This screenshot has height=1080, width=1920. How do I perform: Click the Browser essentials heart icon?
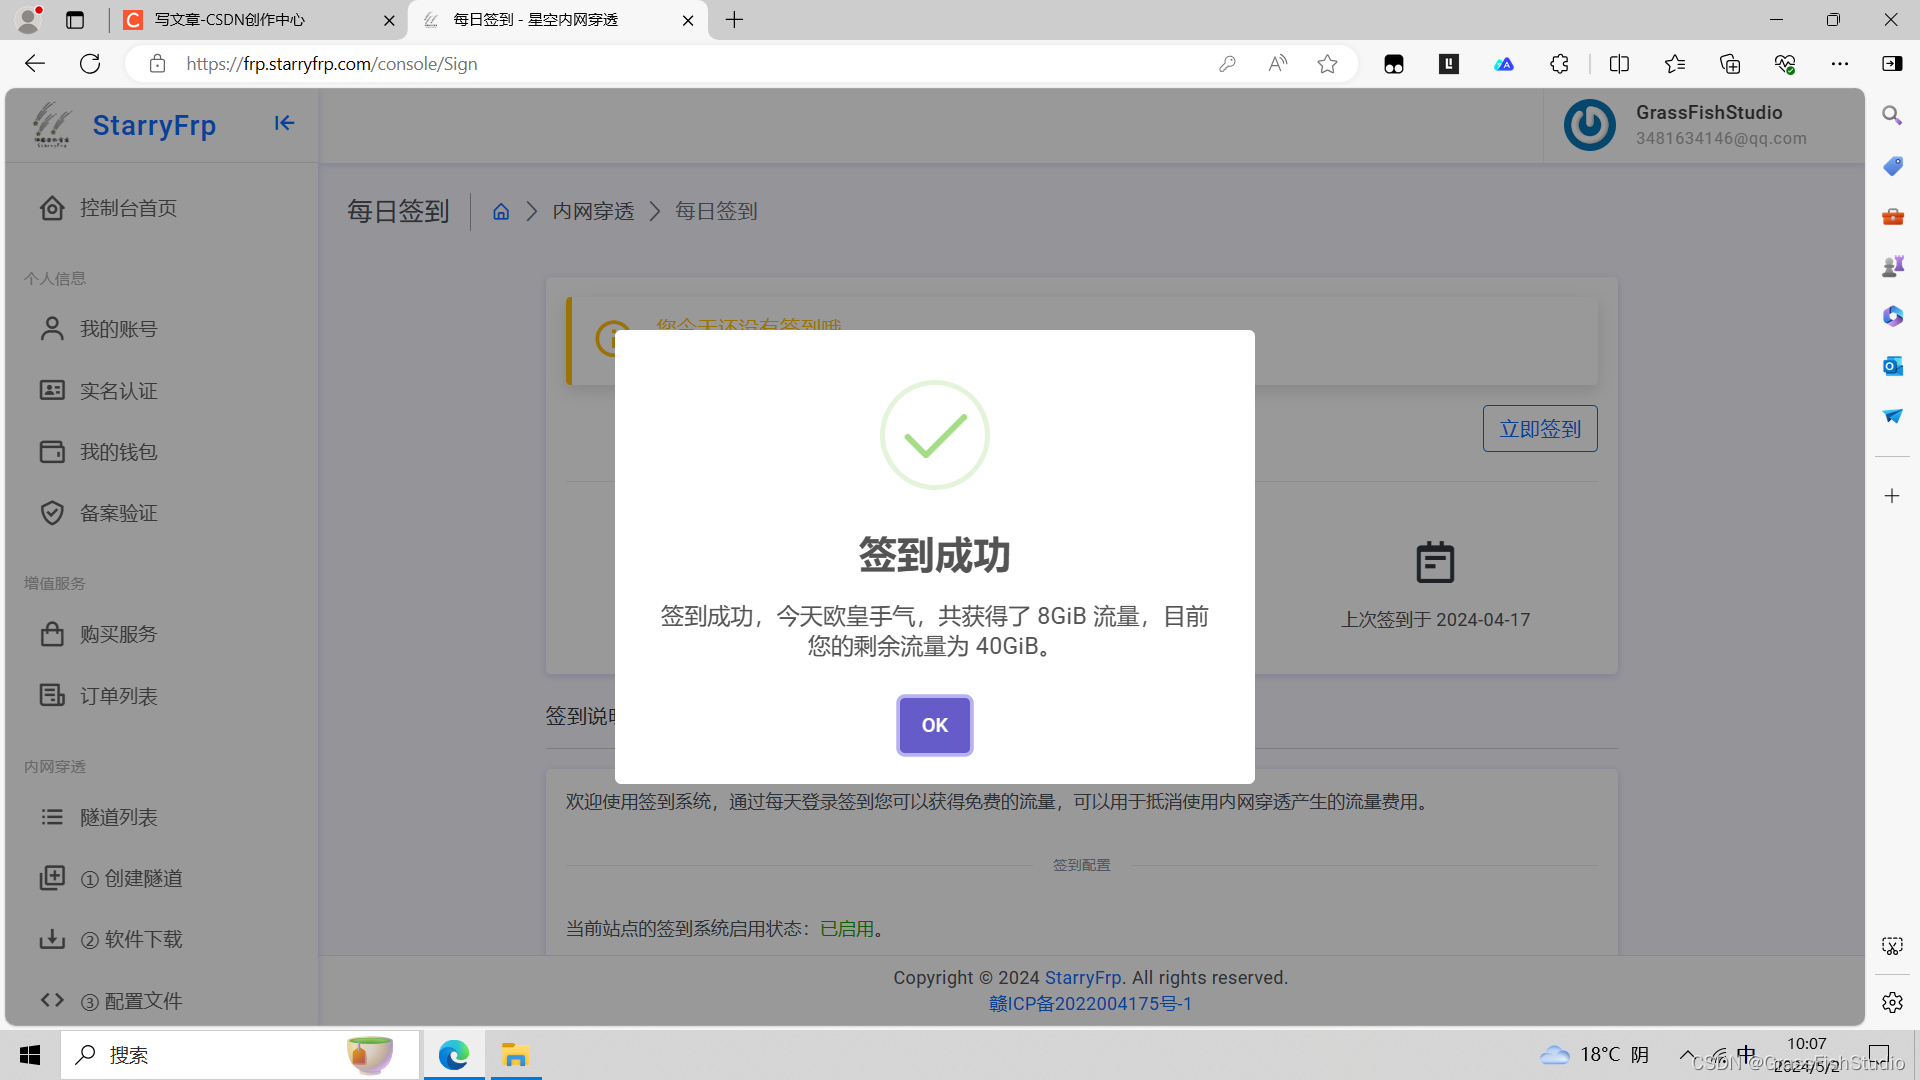(x=1786, y=63)
